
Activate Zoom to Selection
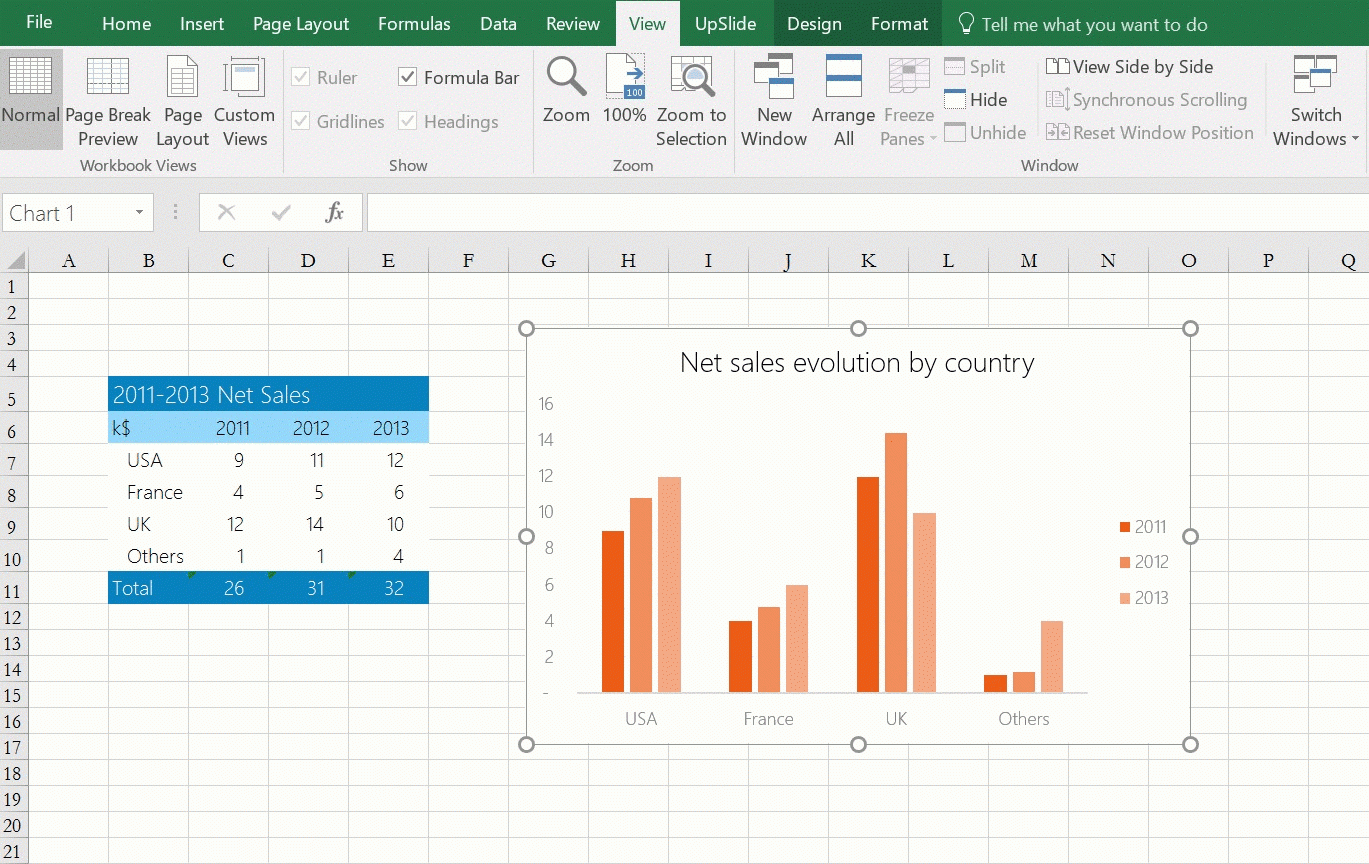(691, 100)
